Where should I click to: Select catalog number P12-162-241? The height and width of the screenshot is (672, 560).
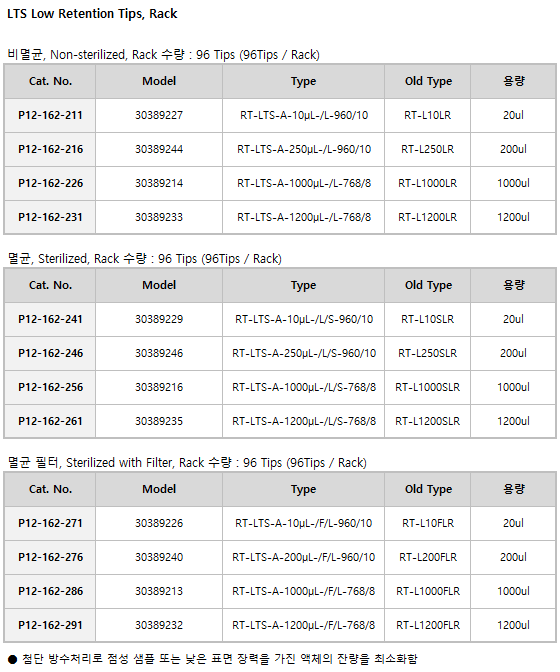click(x=50, y=319)
